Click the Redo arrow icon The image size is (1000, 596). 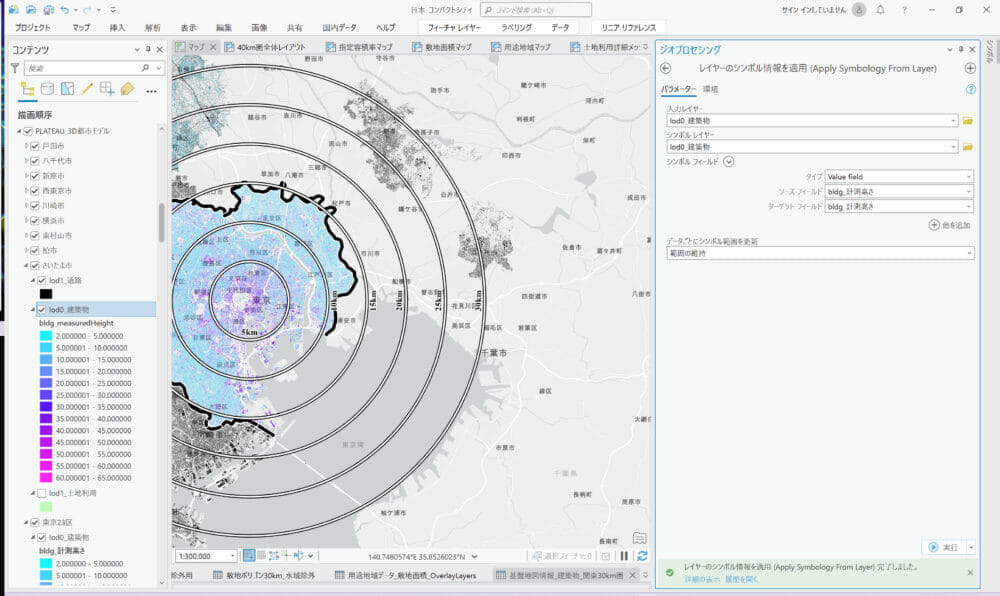(x=88, y=10)
